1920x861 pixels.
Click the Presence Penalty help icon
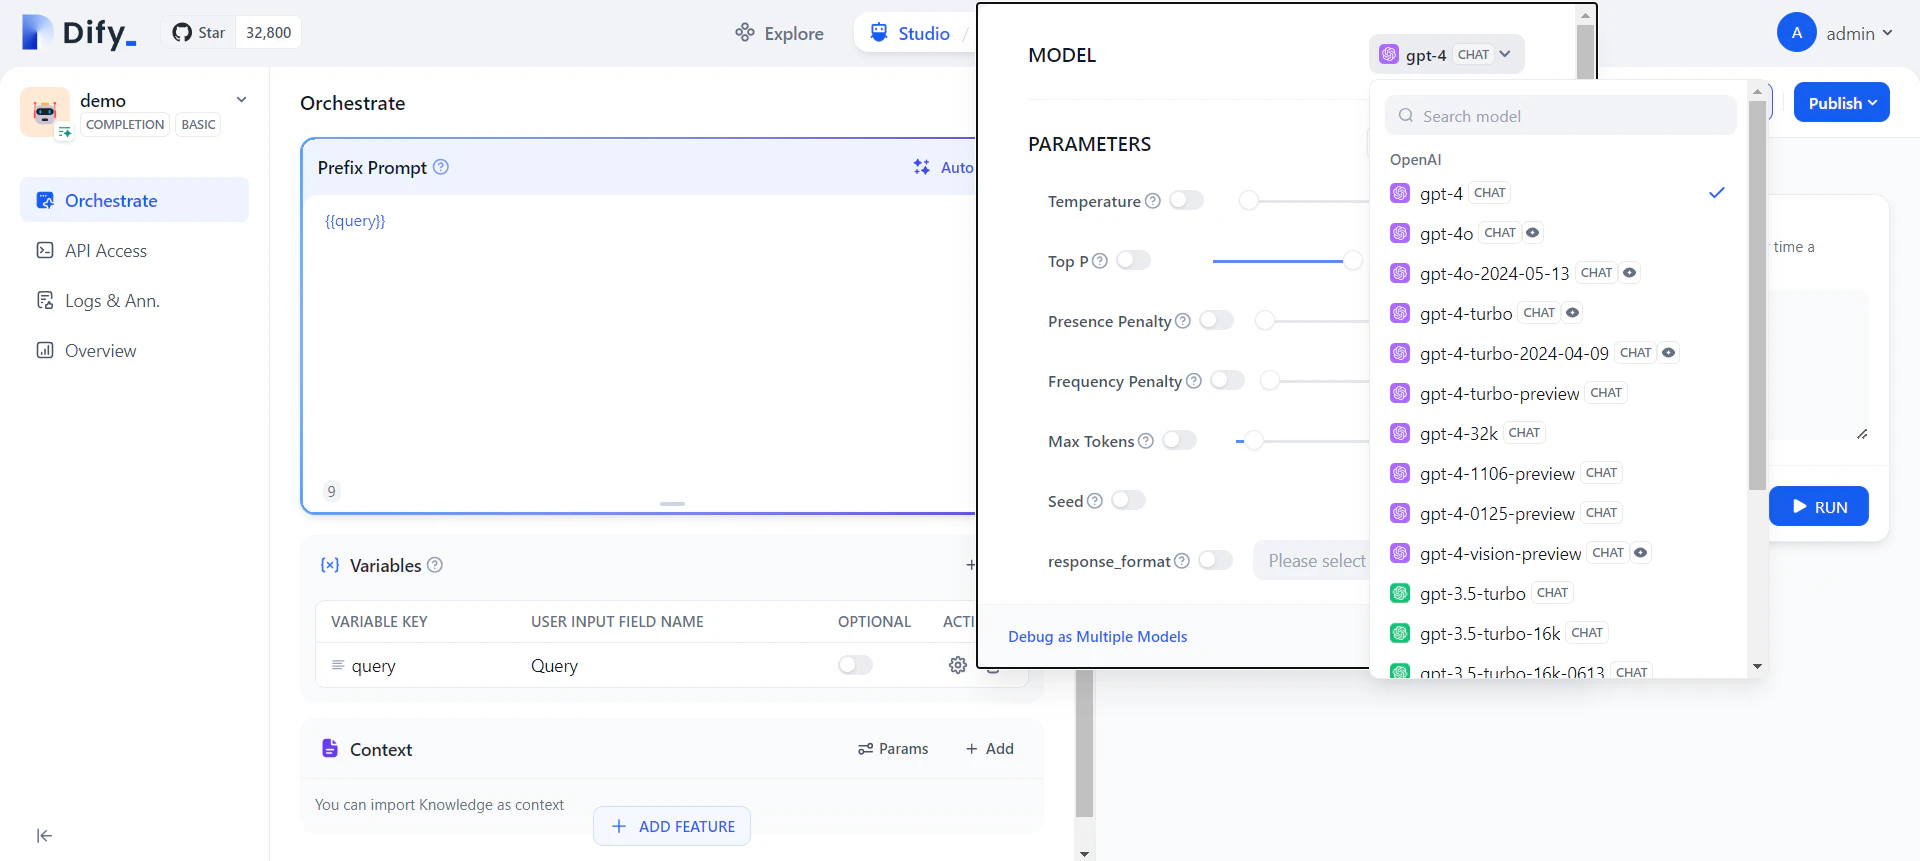coord(1183,321)
